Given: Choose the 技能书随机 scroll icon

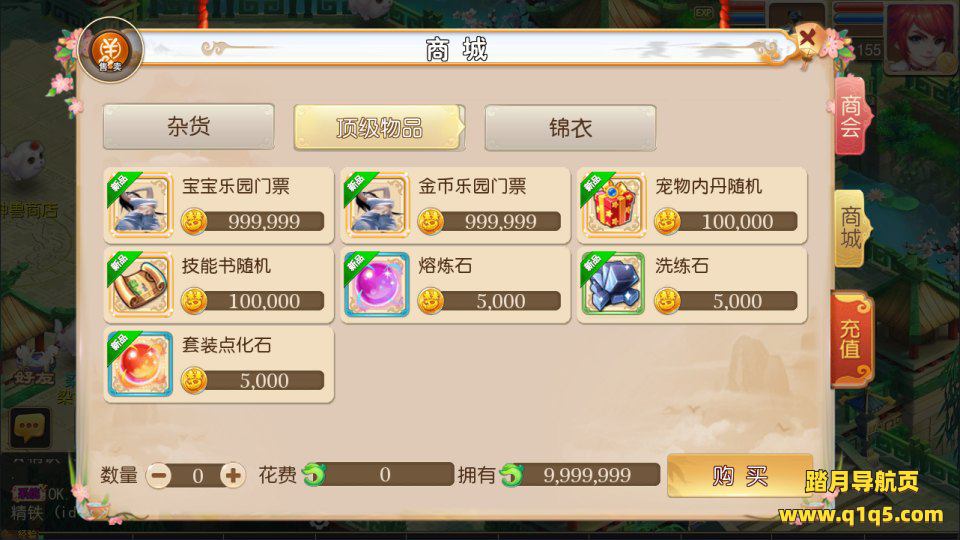Looking at the screenshot, I should point(140,285).
